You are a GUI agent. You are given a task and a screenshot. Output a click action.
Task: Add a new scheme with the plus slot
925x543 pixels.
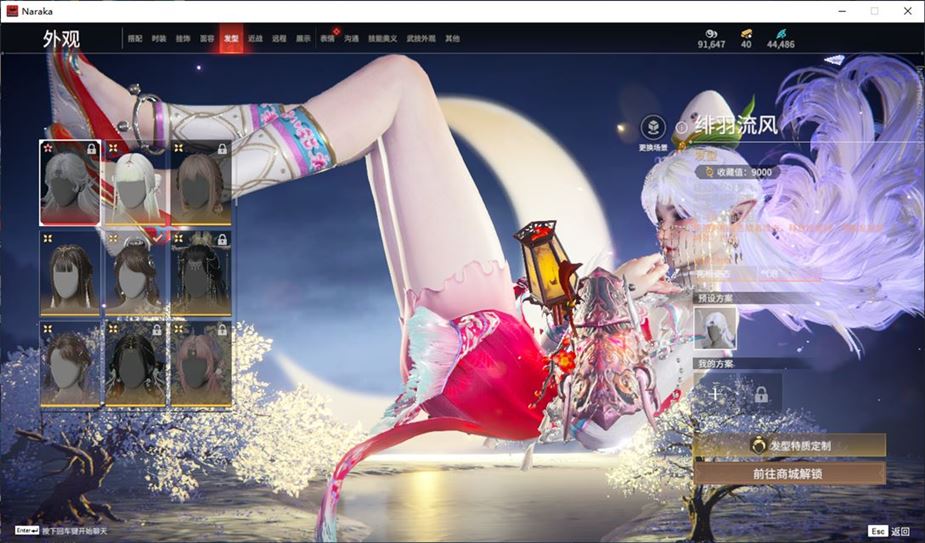[x=715, y=394]
